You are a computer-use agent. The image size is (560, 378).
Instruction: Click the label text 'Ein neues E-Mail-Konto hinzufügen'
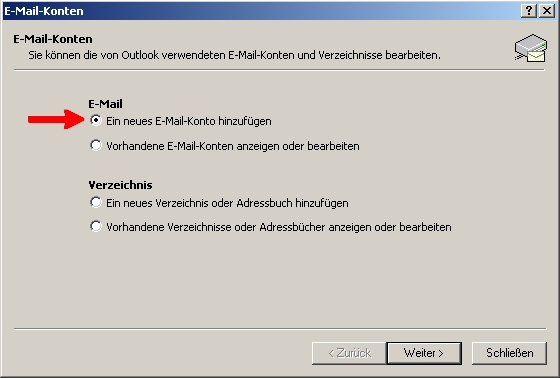[x=189, y=121]
